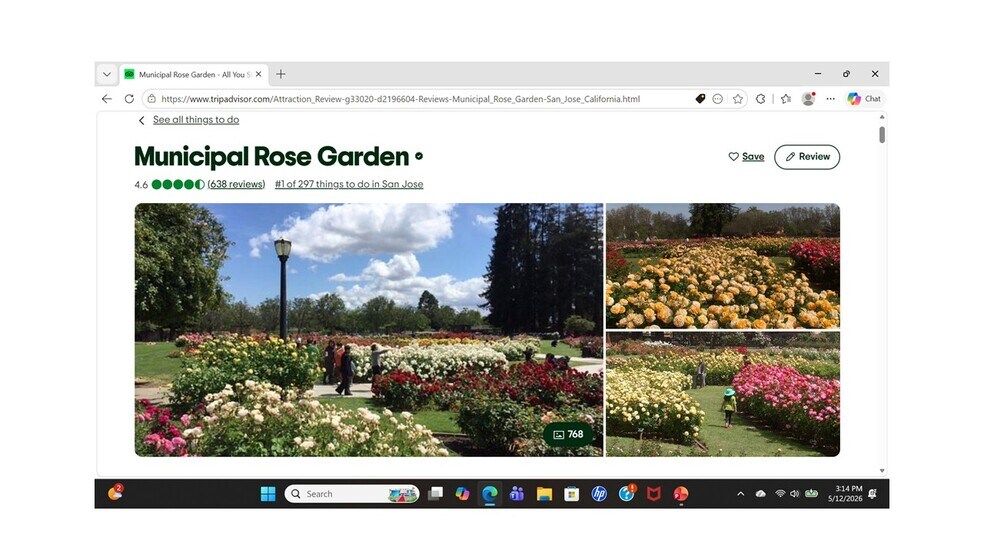Click the verified badge beside the title
The height and width of the screenshot is (554, 984).
point(419,156)
